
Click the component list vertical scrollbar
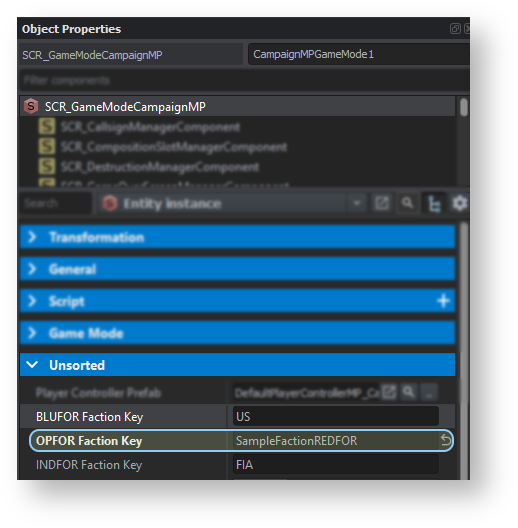464,141
